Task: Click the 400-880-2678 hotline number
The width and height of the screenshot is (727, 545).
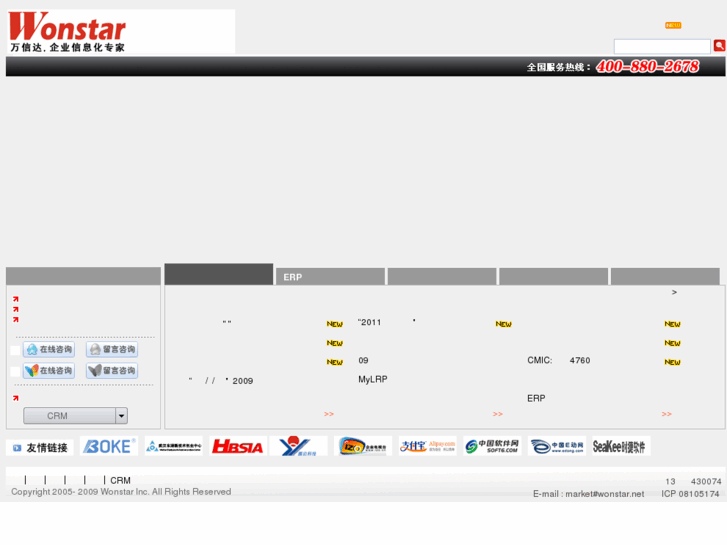Action: (647, 67)
